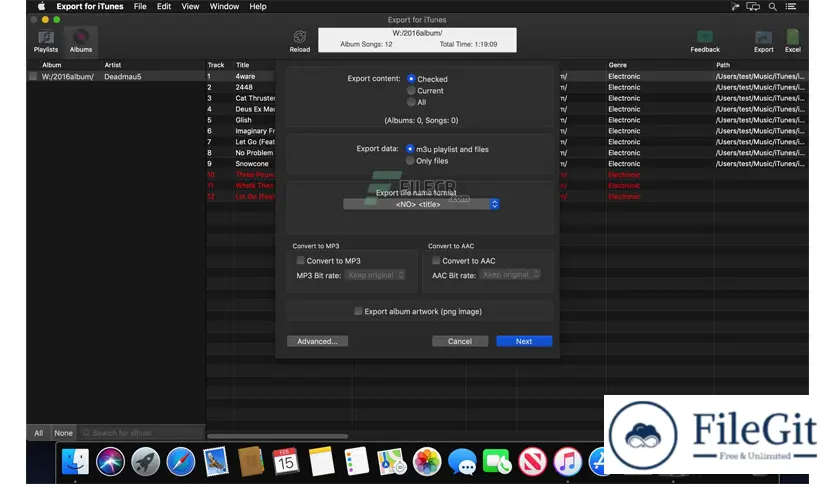The image size is (836, 484).
Task: Open Mail stamp icon in dock
Action: [216, 461]
